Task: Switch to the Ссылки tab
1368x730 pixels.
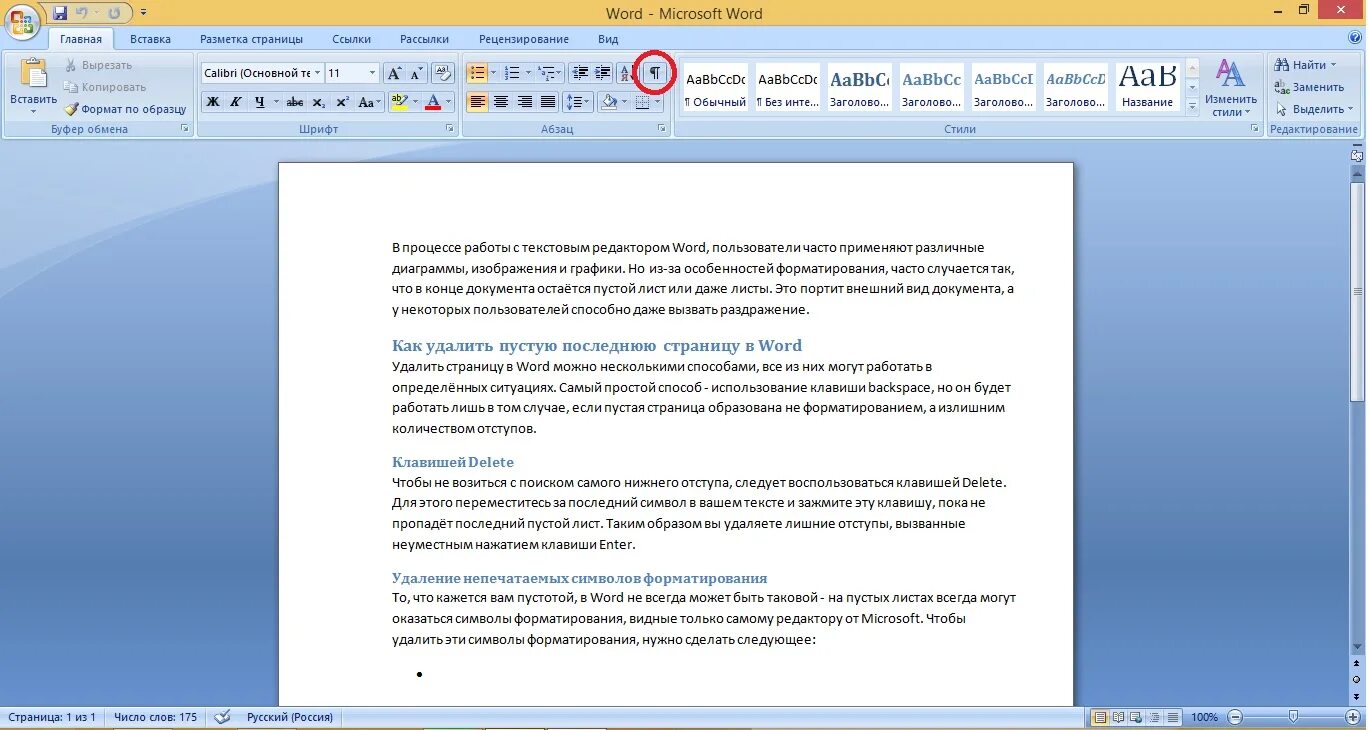Action: coord(352,39)
